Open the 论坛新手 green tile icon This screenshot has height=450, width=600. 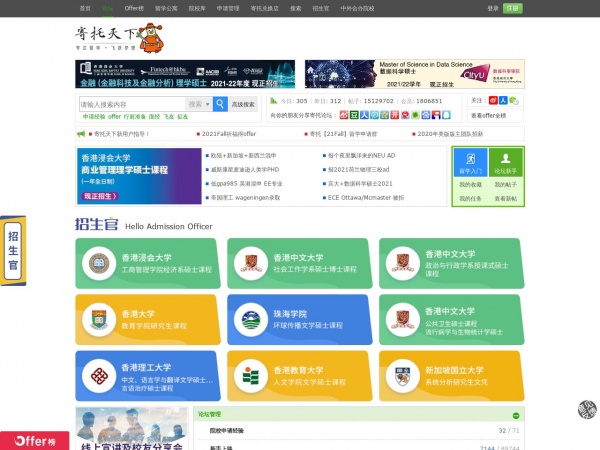pyautogui.click(x=505, y=162)
